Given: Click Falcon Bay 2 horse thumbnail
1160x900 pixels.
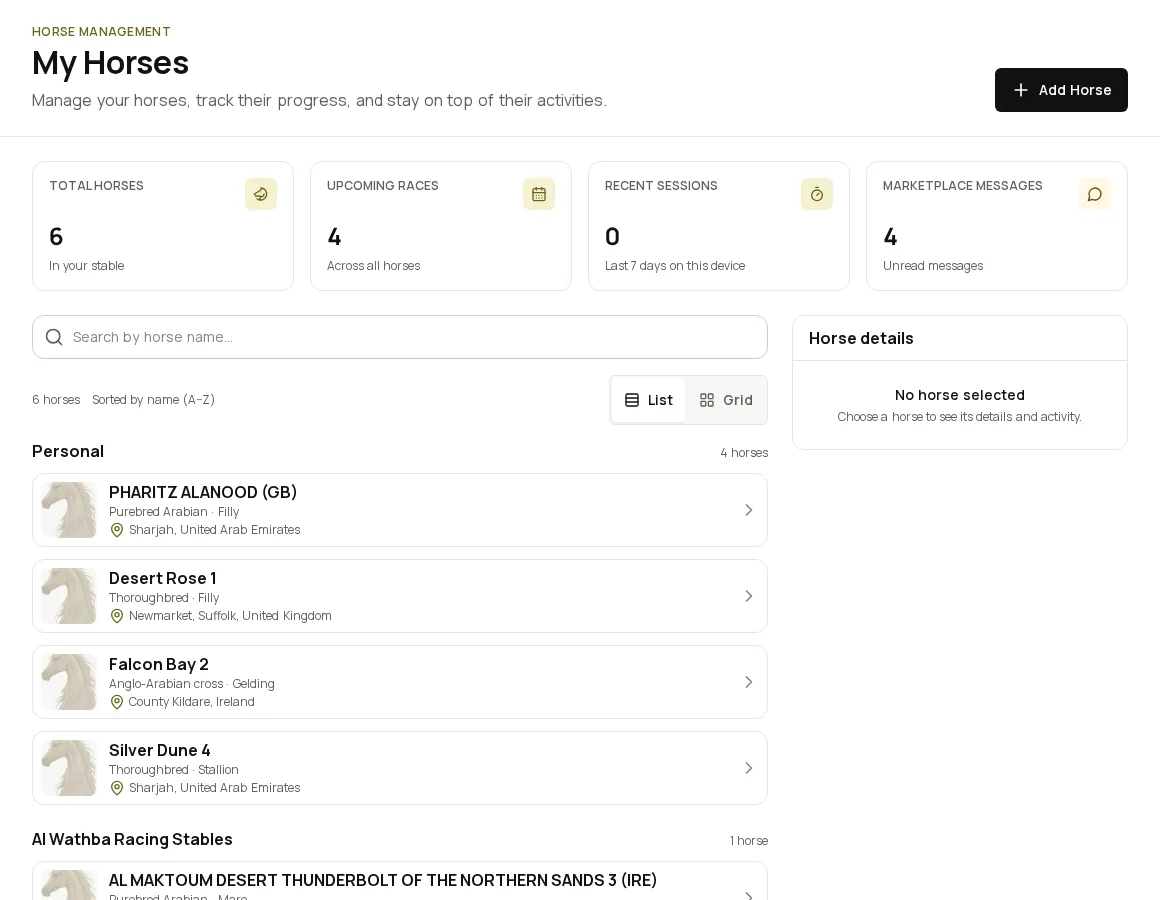Looking at the screenshot, I should (69, 682).
